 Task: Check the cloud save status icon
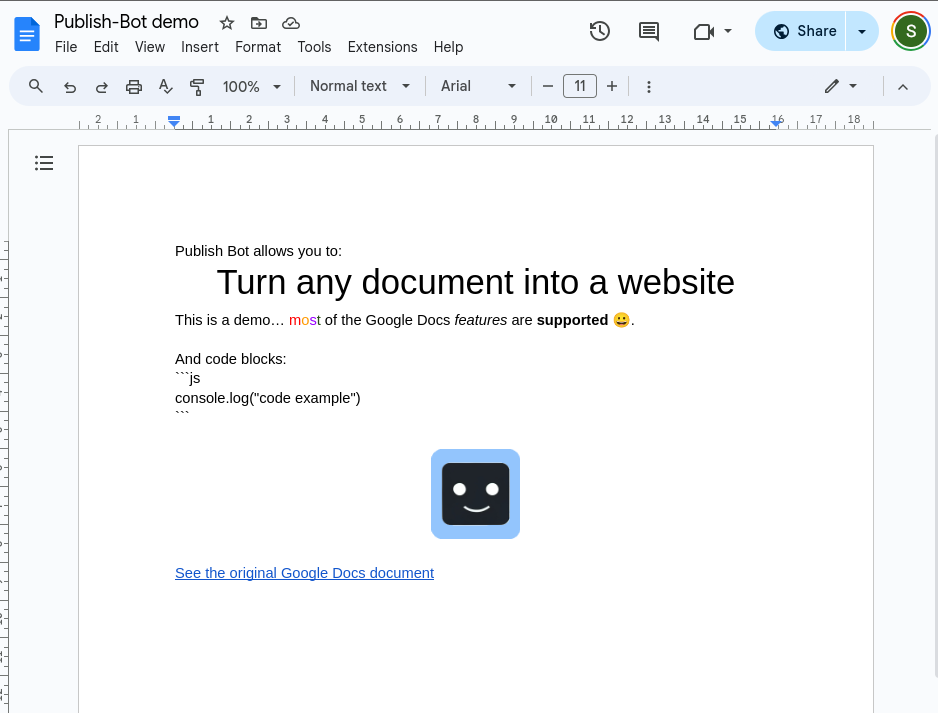[x=291, y=23]
